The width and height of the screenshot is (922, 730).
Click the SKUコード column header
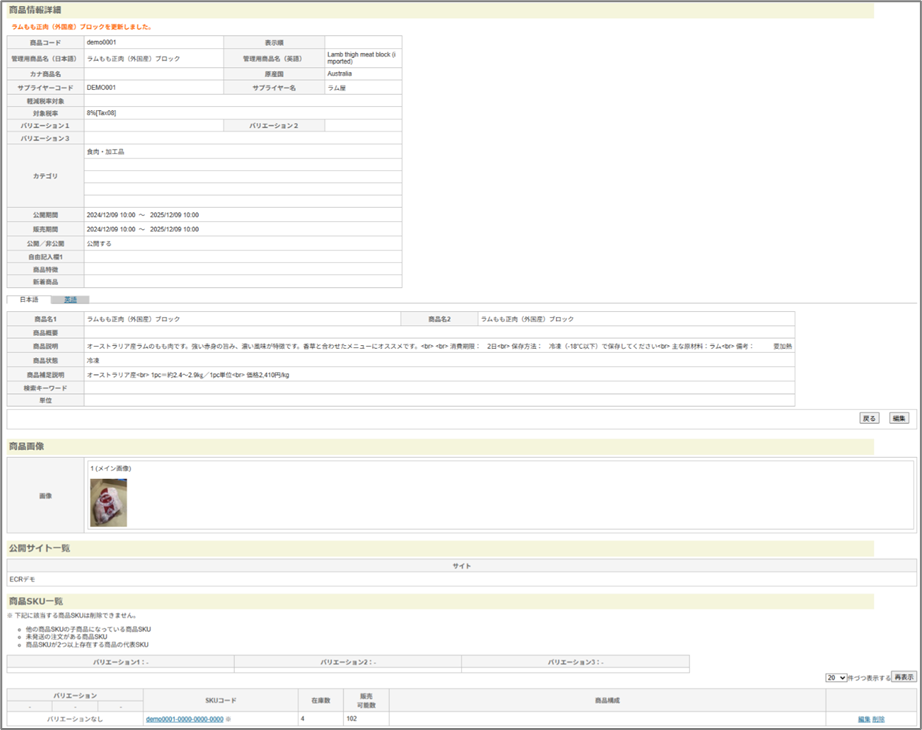pos(220,700)
